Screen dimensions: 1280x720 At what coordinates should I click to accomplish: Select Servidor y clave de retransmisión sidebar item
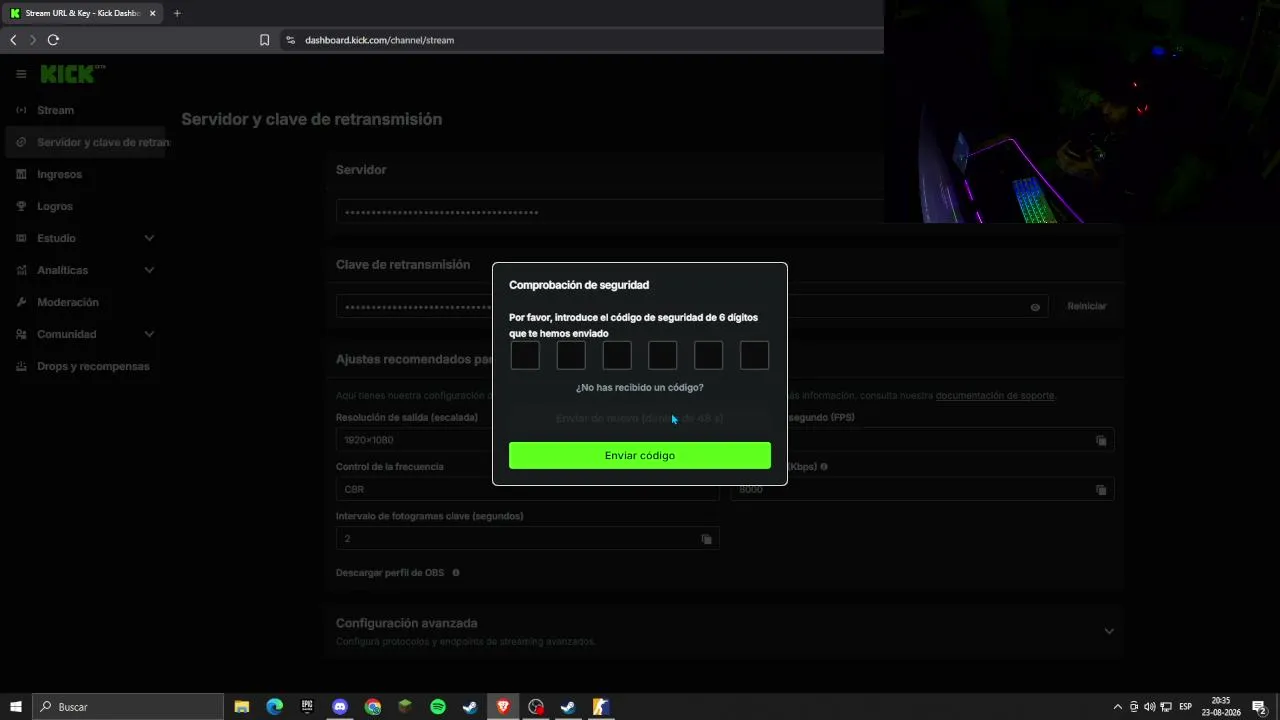(86, 142)
